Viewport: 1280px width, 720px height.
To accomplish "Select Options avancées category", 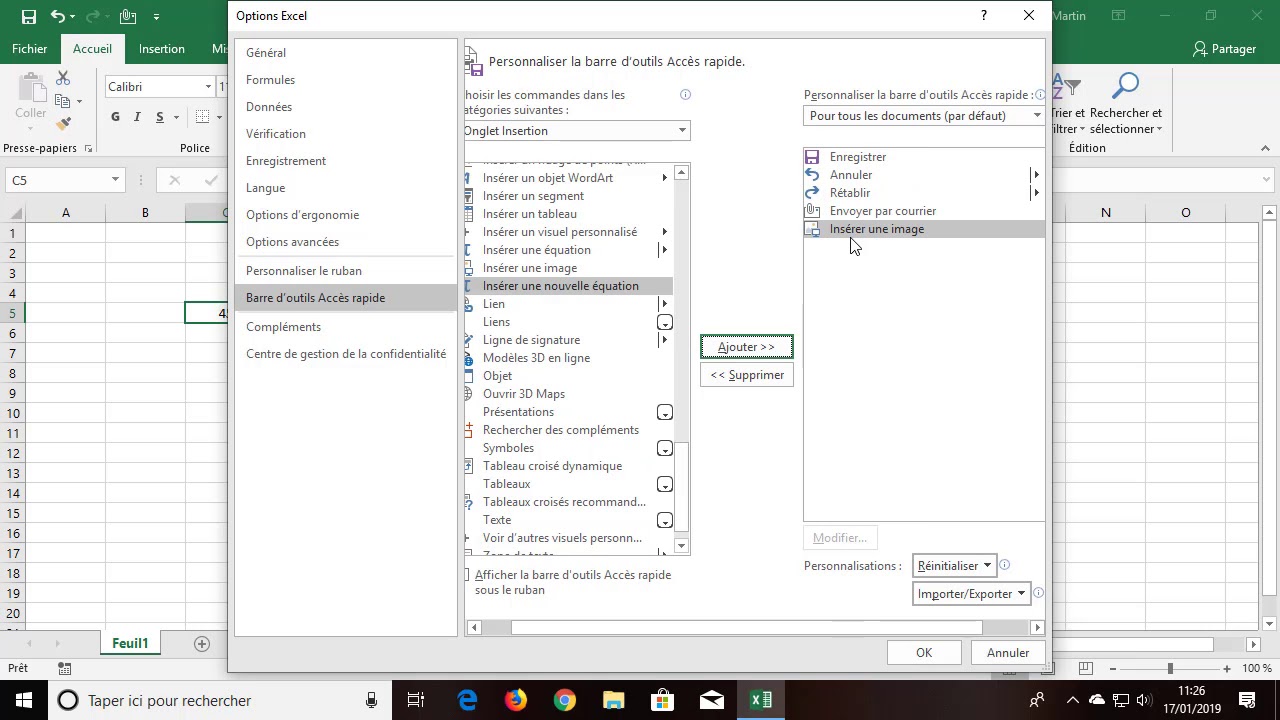I will click(x=345, y=242).
